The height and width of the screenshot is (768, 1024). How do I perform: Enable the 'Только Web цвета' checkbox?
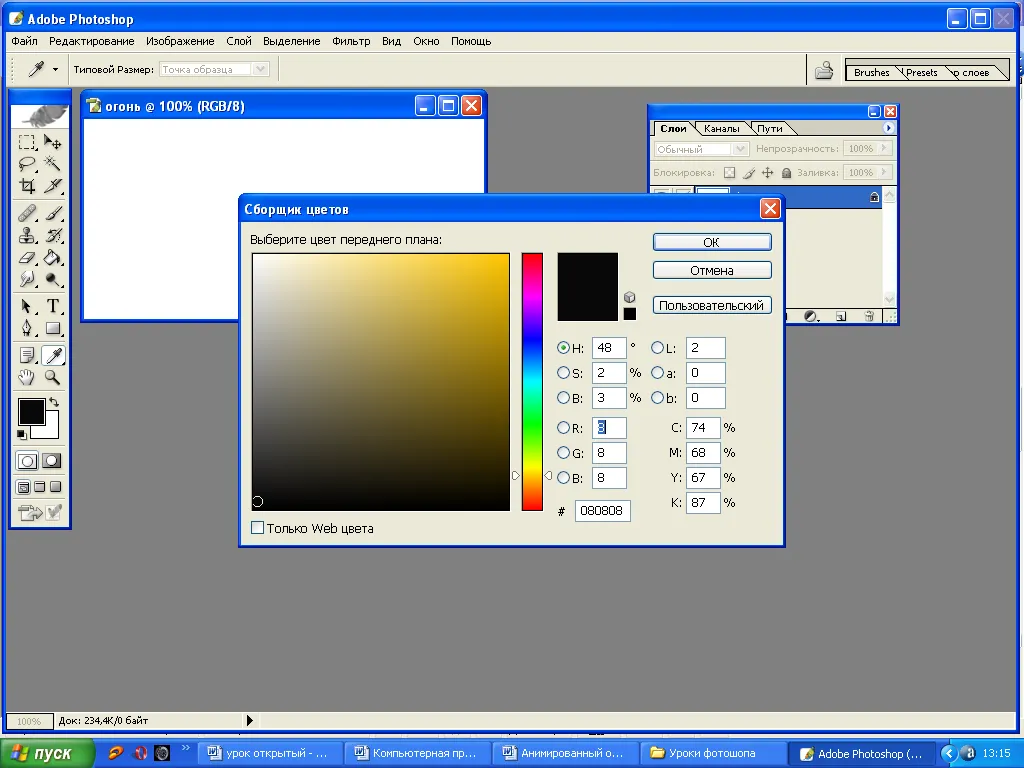(x=258, y=528)
